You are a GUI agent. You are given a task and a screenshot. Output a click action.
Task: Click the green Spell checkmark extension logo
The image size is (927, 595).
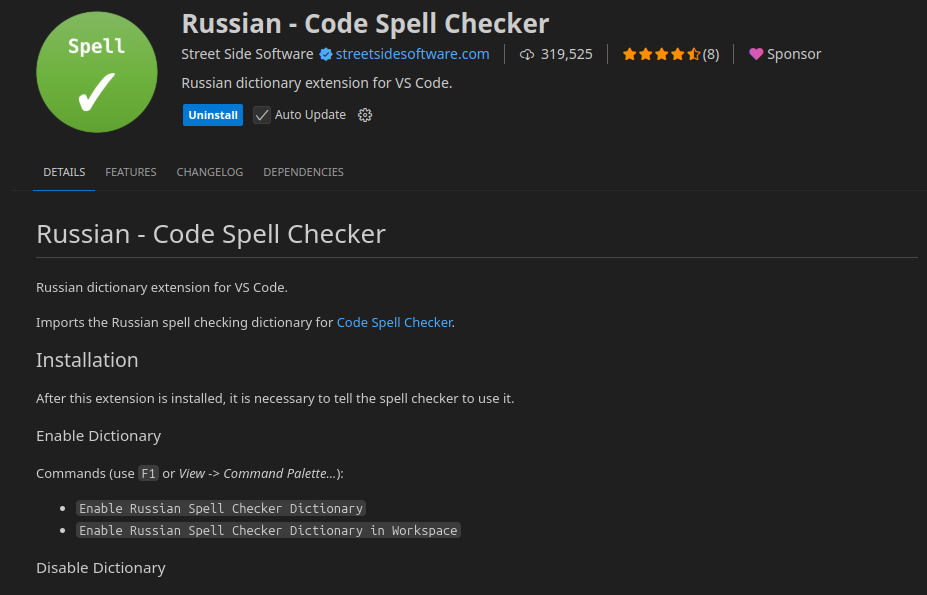95,72
